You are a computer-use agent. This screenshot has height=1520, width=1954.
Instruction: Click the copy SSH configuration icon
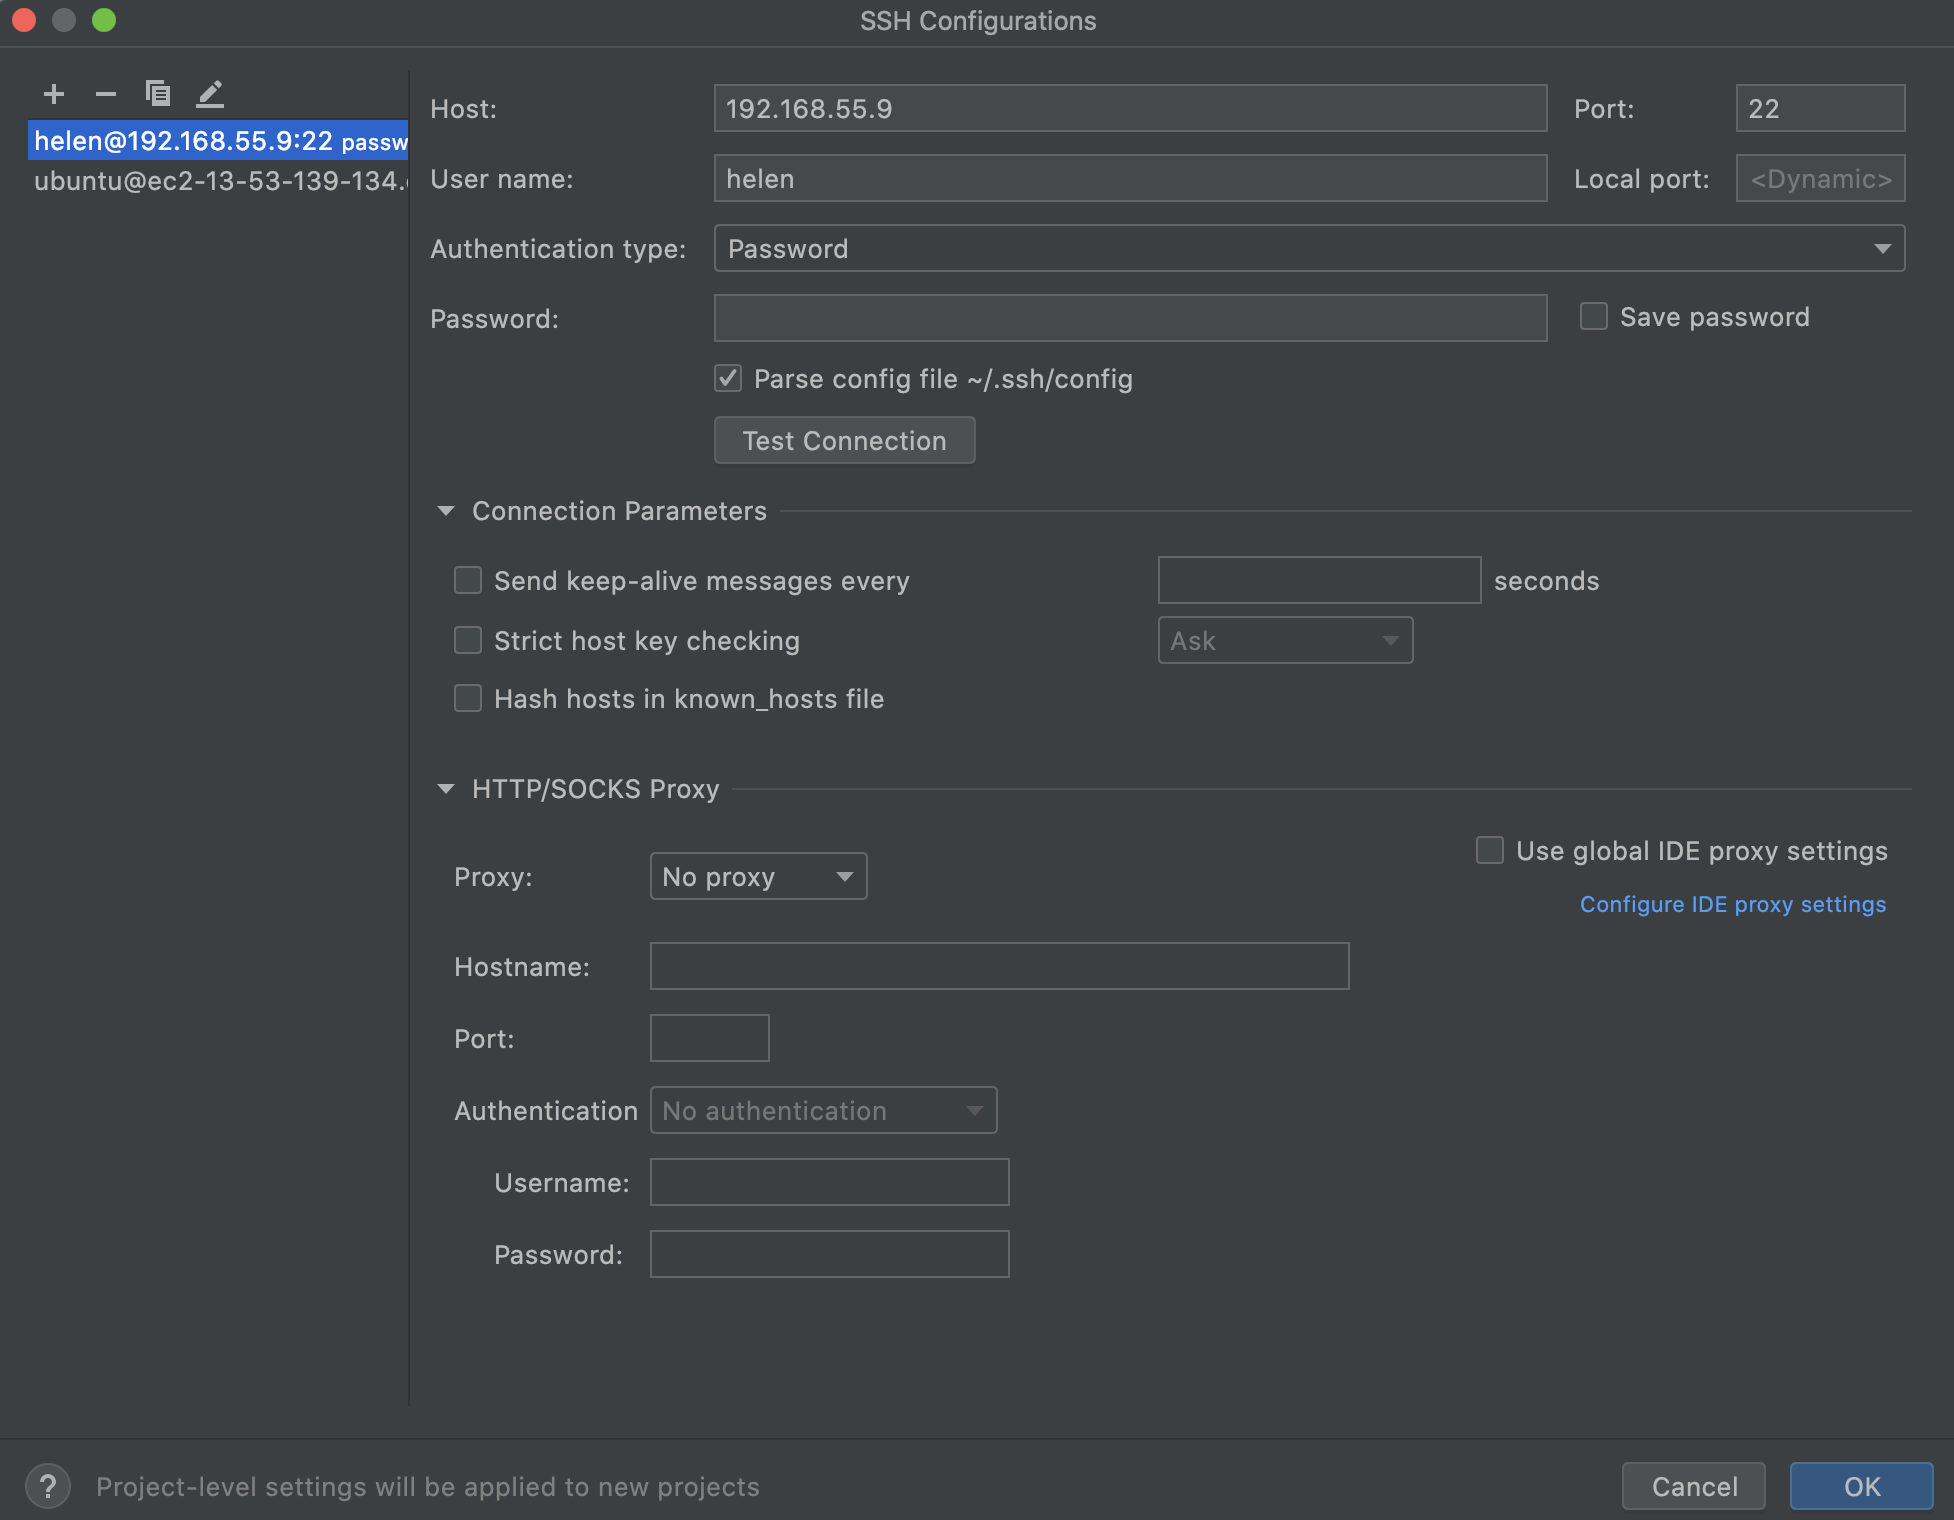[x=154, y=94]
